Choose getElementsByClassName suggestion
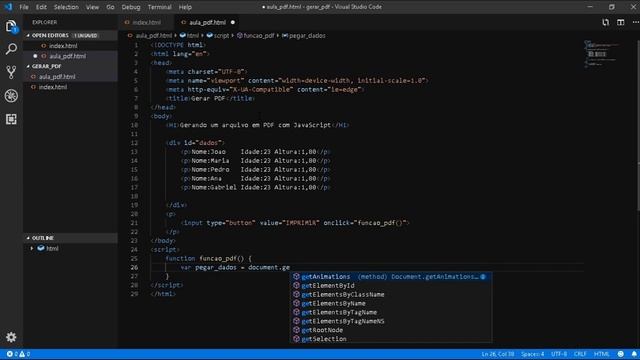 tap(391, 295)
